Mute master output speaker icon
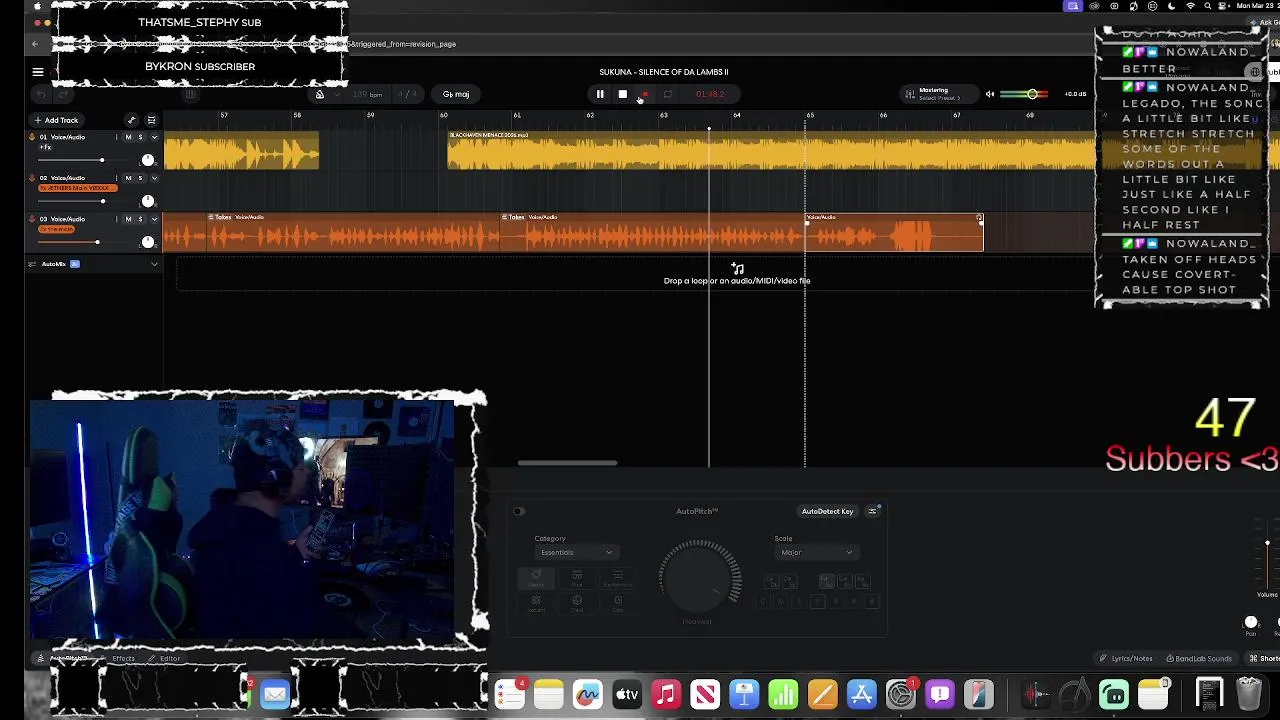The height and width of the screenshot is (720, 1280). pyautogui.click(x=990, y=94)
